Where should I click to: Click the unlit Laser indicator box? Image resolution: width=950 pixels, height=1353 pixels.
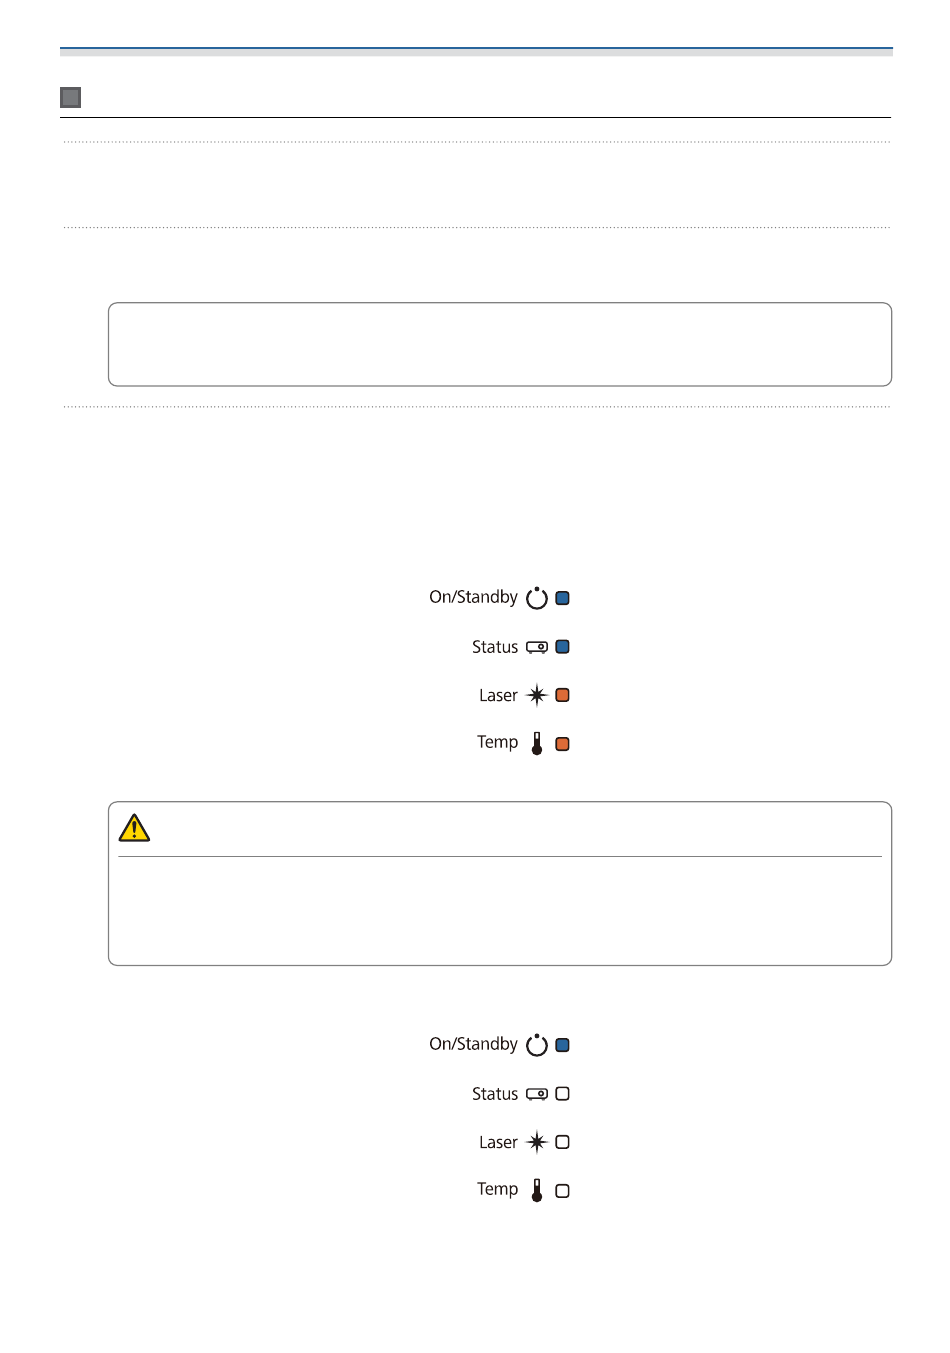pos(563,1142)
